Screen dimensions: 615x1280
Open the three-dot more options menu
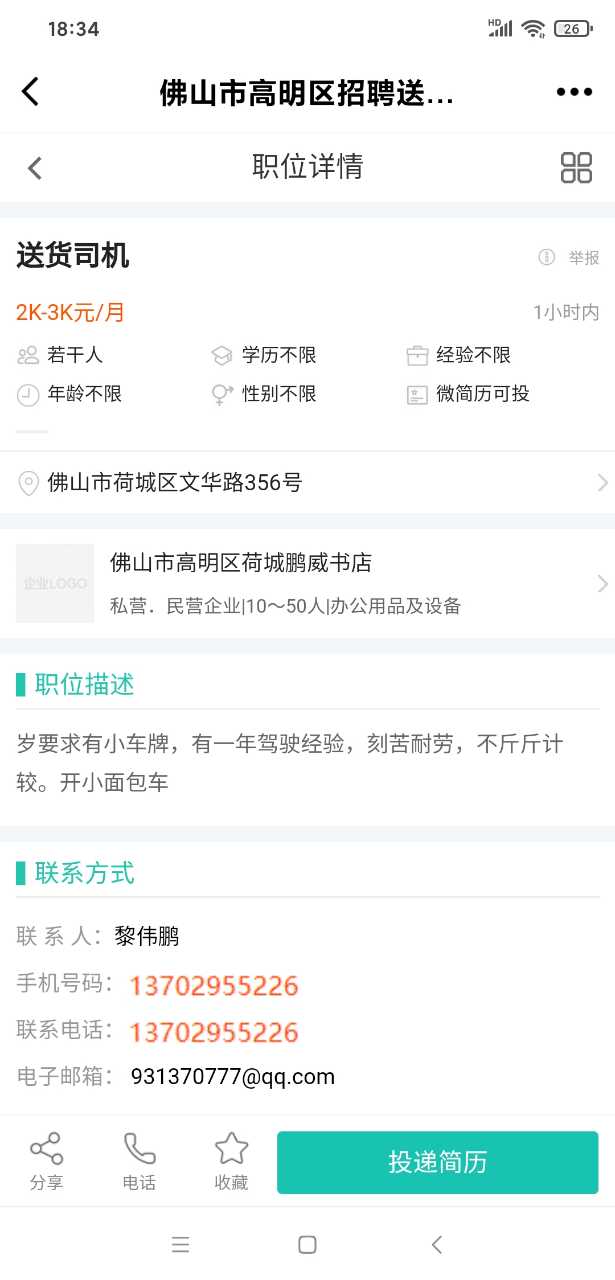click(x=574, y=92)
